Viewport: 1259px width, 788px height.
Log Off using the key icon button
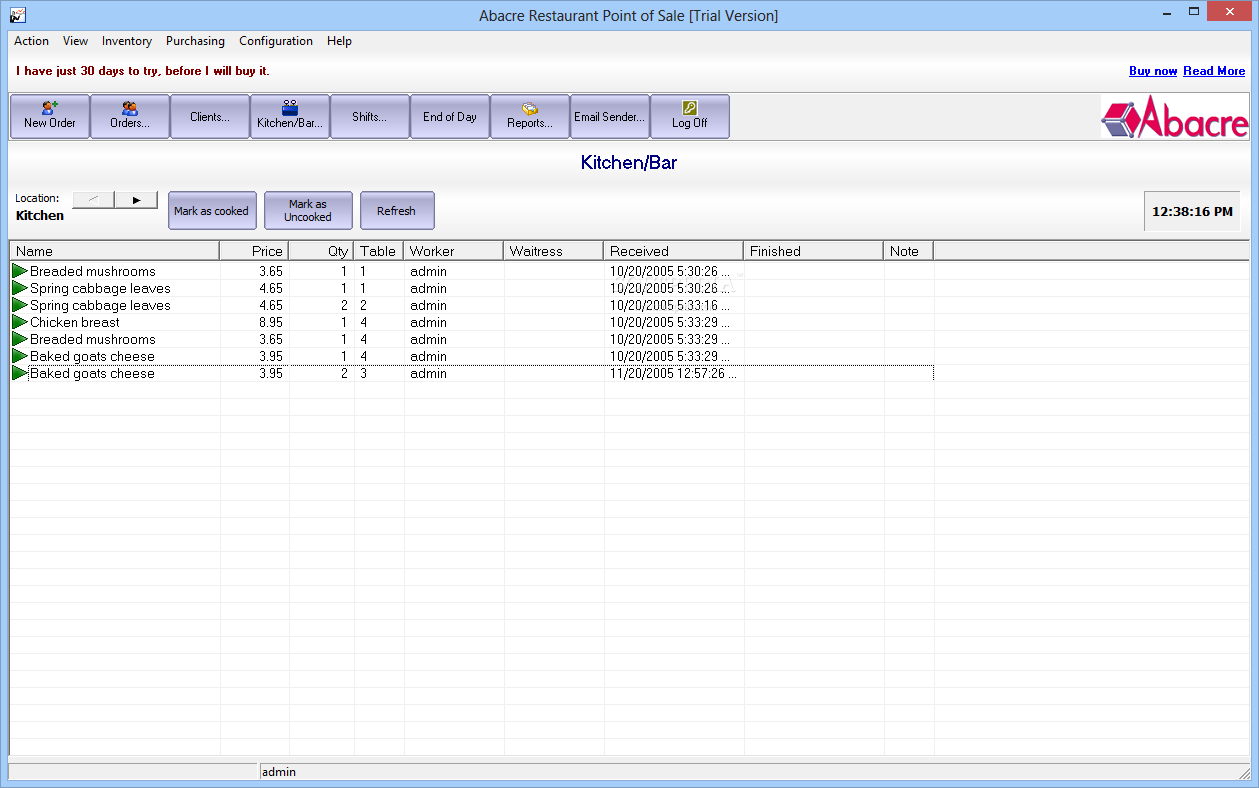click(690, 116)
